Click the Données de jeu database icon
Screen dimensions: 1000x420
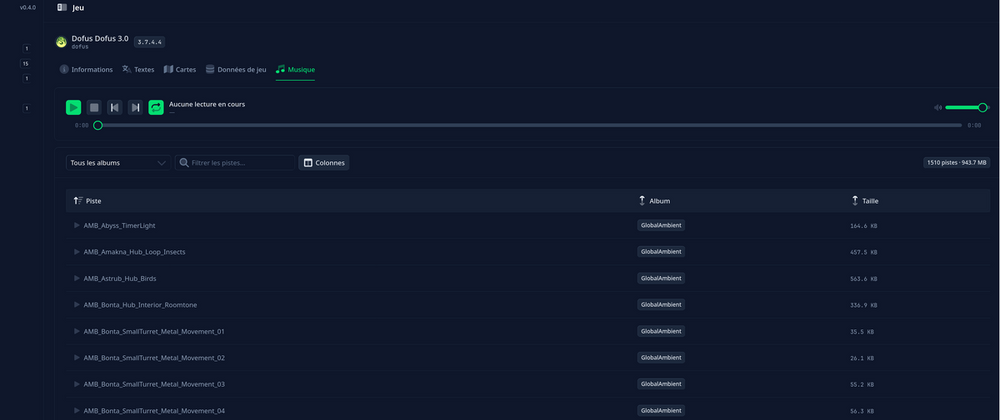[x=210, y=69]
